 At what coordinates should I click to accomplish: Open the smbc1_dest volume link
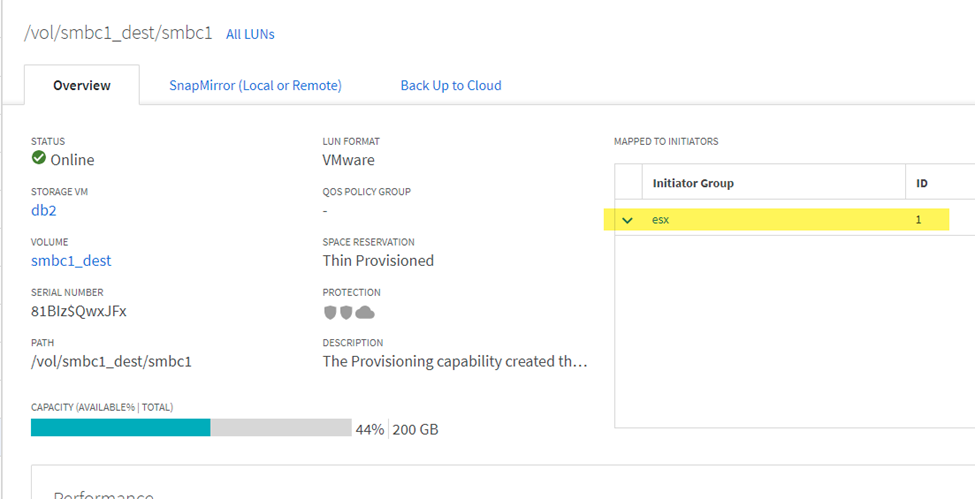pyautogui.click(x=71, y=261)
